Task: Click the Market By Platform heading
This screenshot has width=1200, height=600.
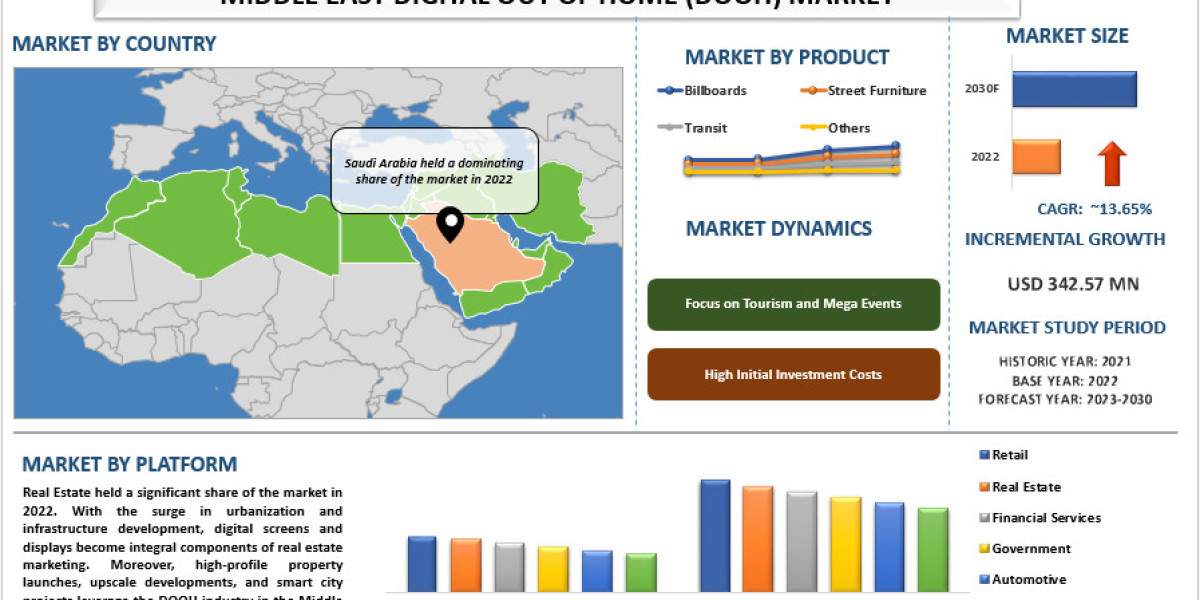Action: [130, 464]
